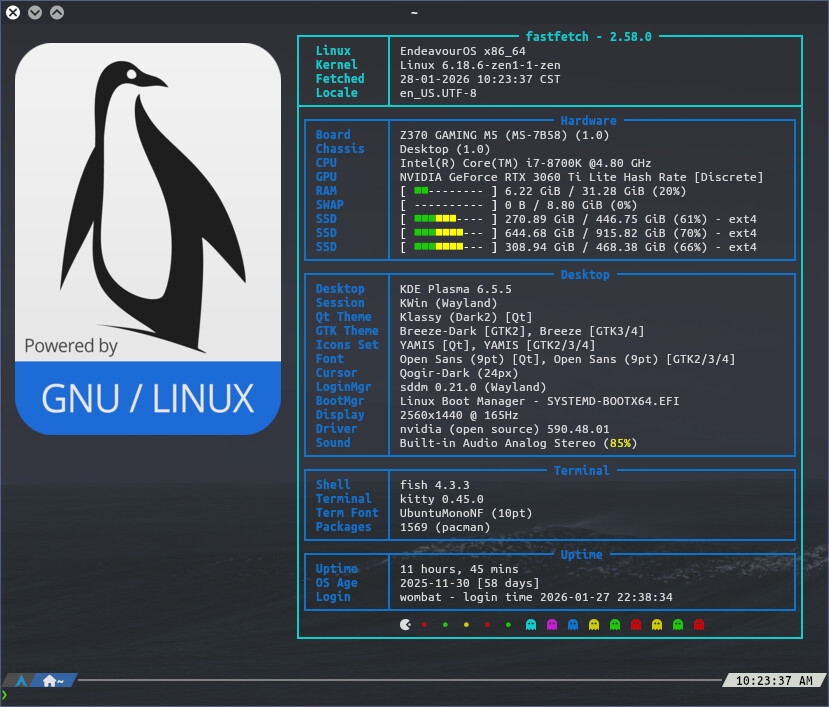This screenshot has width=829, height=707.
Task: Click the white Pac-Man icon
Action: pyautogui.click(x=404, y=625)
